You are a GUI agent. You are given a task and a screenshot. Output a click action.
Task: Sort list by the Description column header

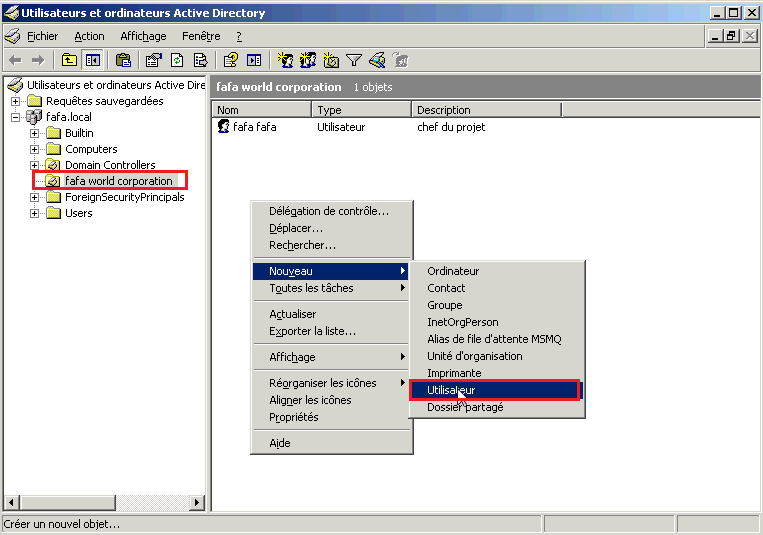tap(487, 110)
